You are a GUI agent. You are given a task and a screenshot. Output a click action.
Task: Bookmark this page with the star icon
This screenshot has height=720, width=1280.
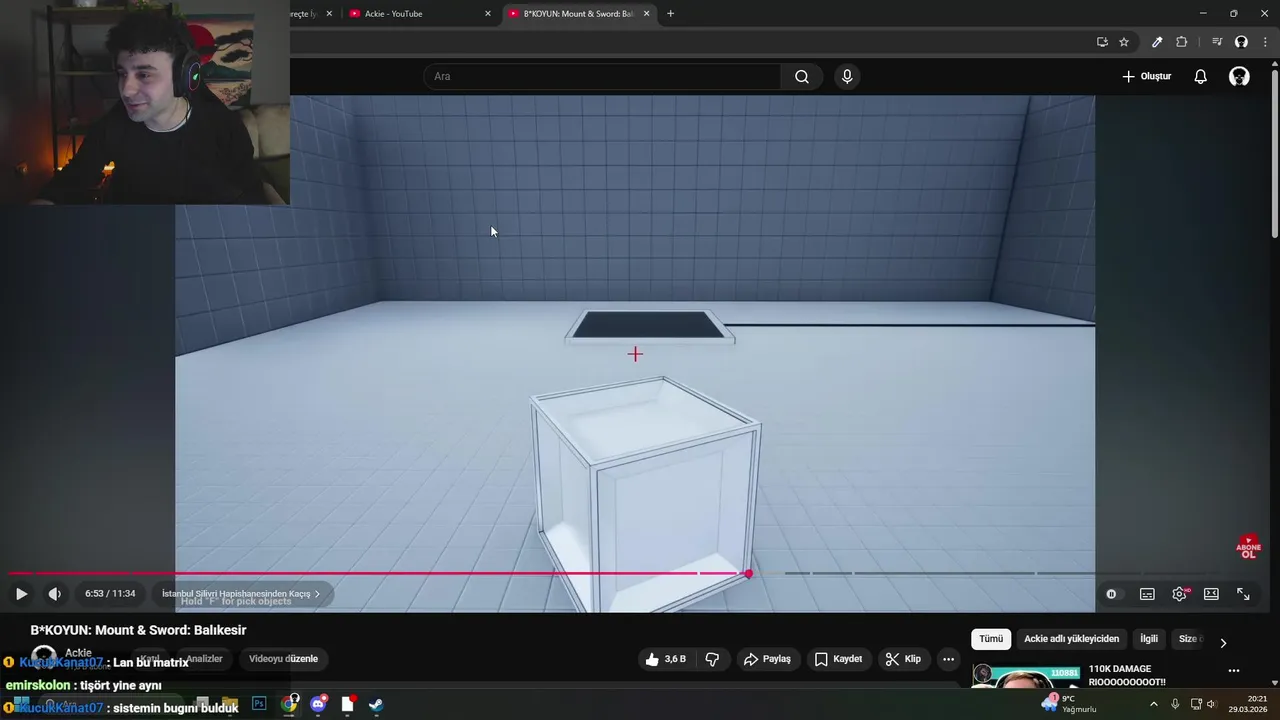click(x=1124, y=42)
